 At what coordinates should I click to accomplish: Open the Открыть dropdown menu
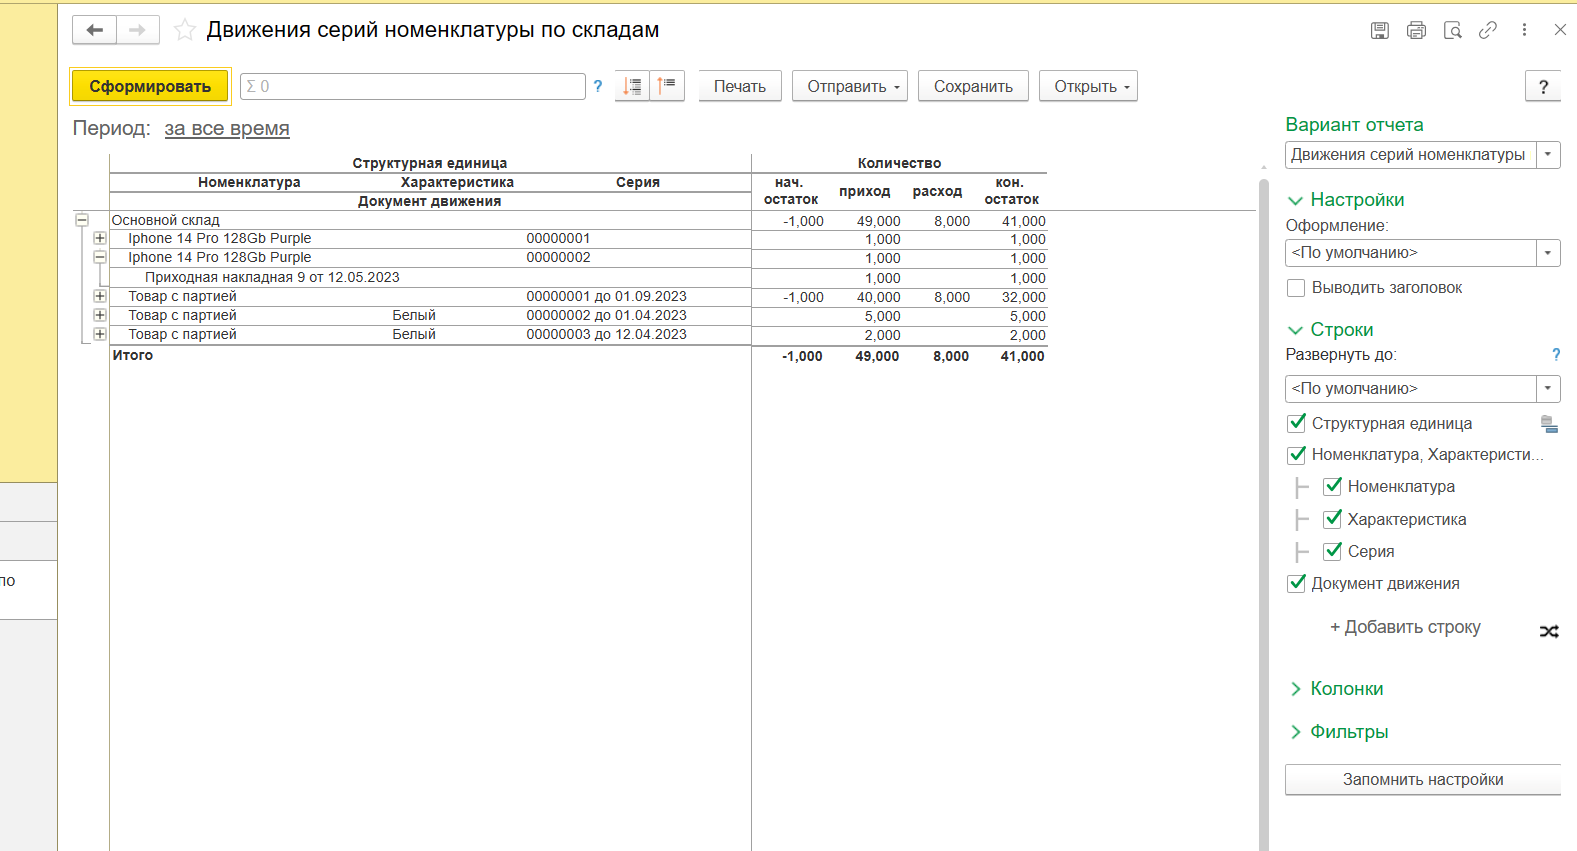[x=1087, y=86]
